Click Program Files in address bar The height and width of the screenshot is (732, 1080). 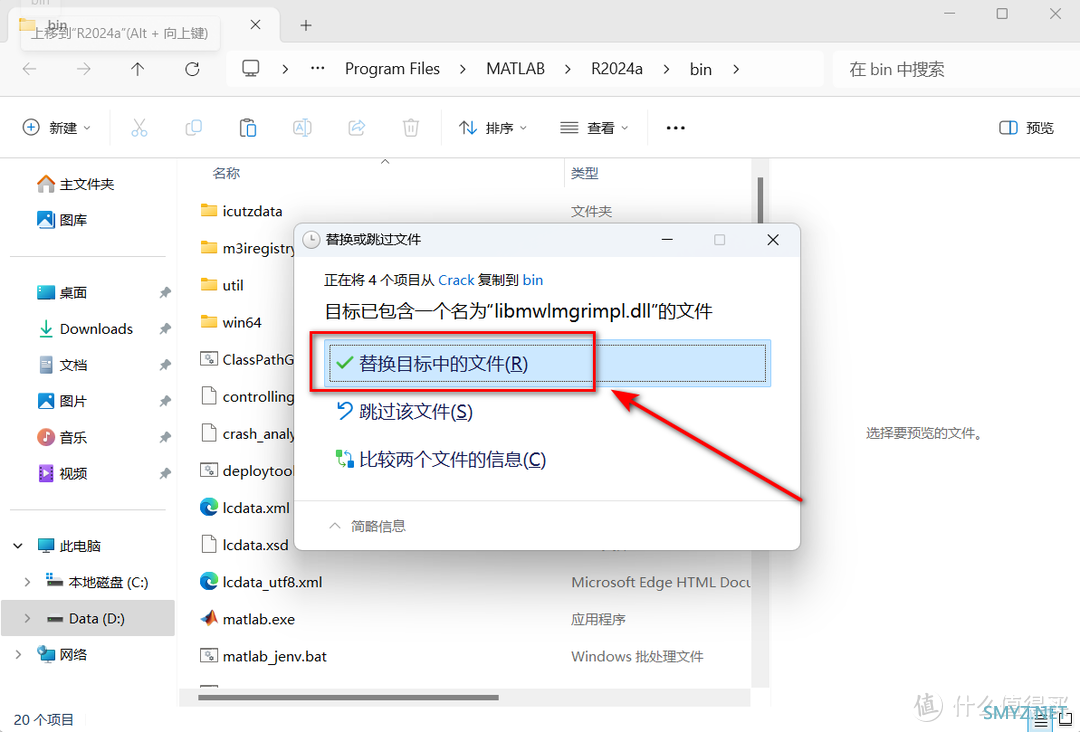[x=392, y=69]
